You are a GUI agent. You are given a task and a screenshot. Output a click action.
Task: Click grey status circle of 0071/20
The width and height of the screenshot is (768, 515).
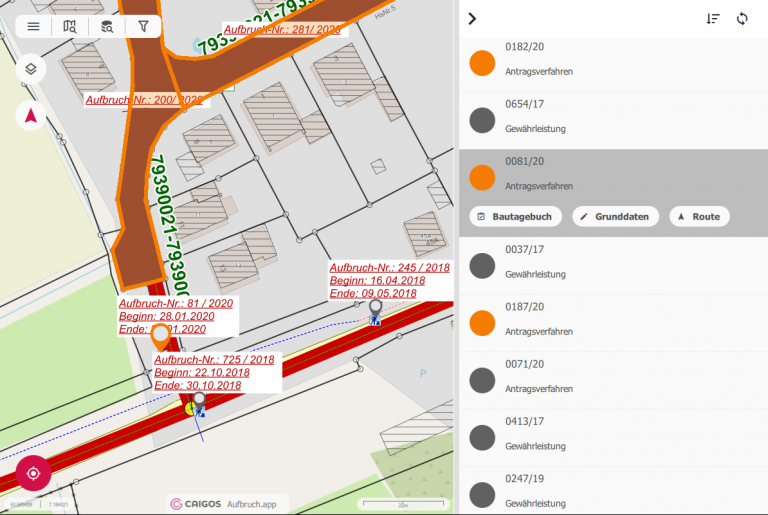point(482,380)
